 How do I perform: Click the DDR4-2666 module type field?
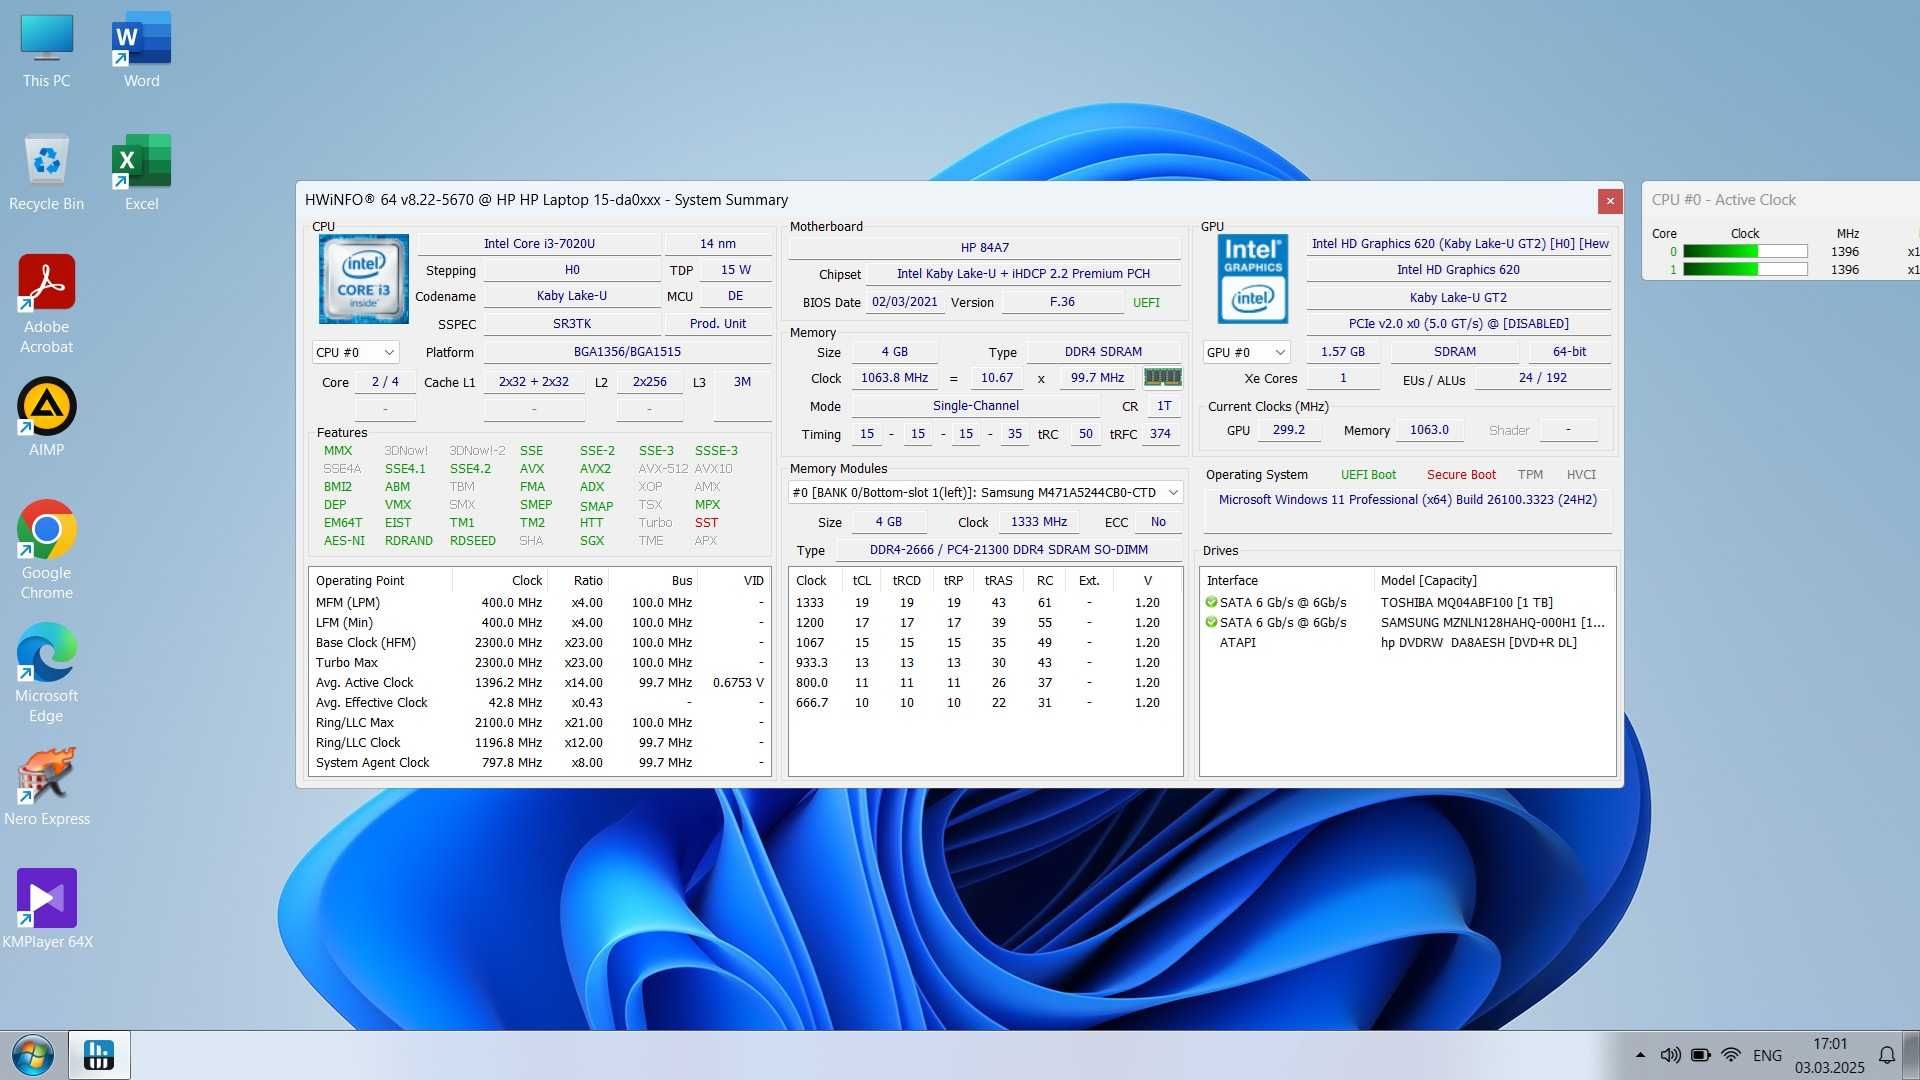1008,549
